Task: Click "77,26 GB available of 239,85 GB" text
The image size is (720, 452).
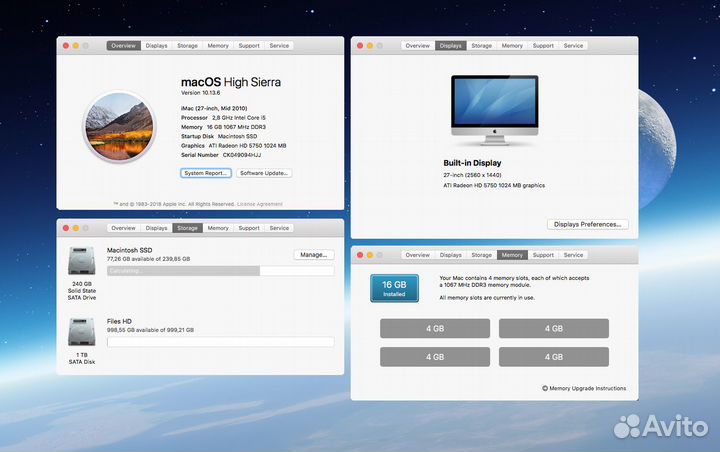Action: [x=148, y=259]
